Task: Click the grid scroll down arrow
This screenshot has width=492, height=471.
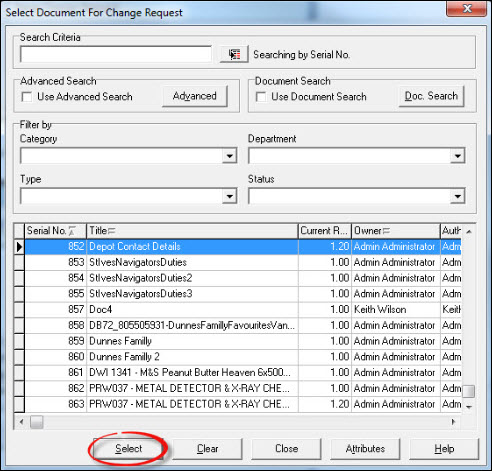Action: coord(469,407)
